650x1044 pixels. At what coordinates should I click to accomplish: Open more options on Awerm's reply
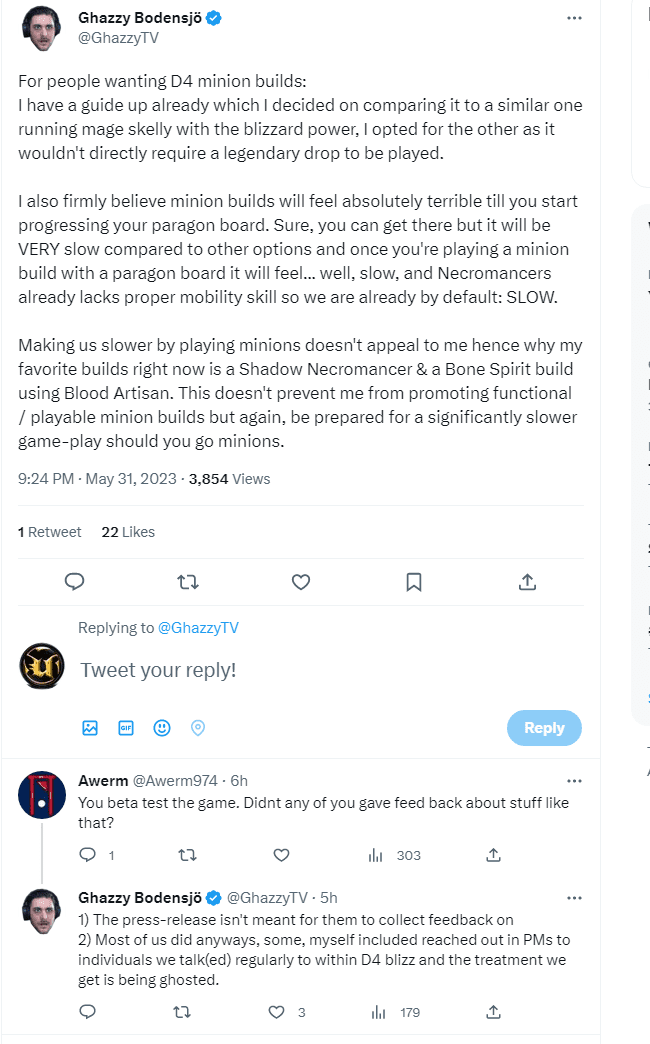coord(574,781)
